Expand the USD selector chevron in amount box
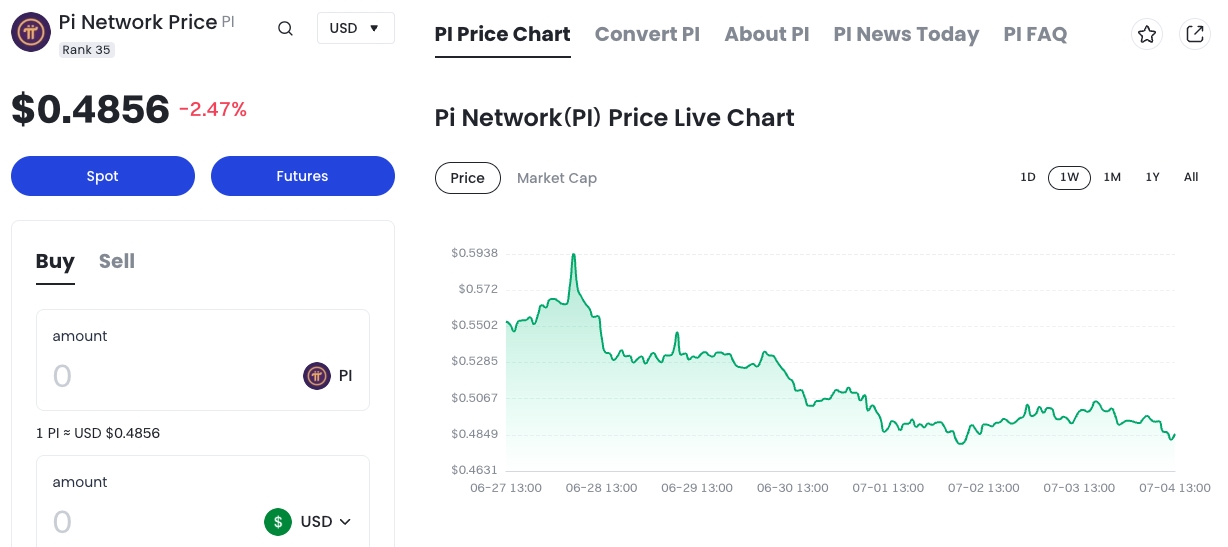 click(x=346, y=522)
